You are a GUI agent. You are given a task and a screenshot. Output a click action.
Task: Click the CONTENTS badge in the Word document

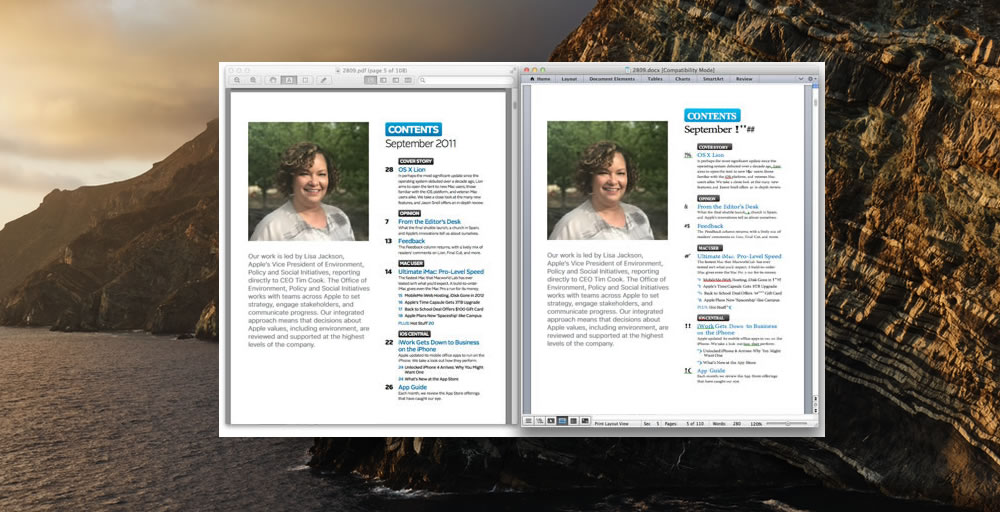tap(712, 115)
